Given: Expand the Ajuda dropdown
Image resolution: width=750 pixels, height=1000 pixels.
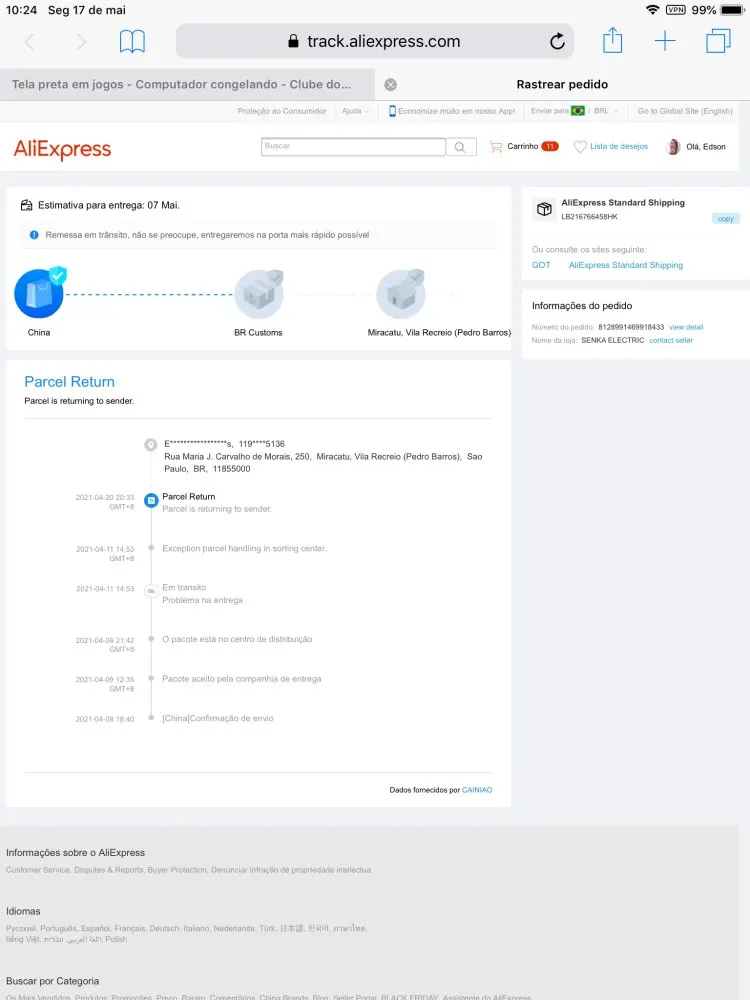Looking at the screenshot, I should 355,111.
